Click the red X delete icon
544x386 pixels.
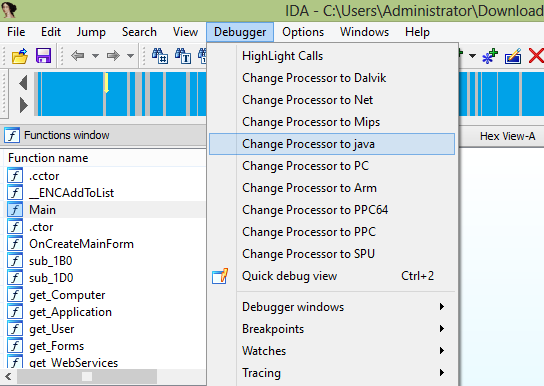tap(536, 55)
